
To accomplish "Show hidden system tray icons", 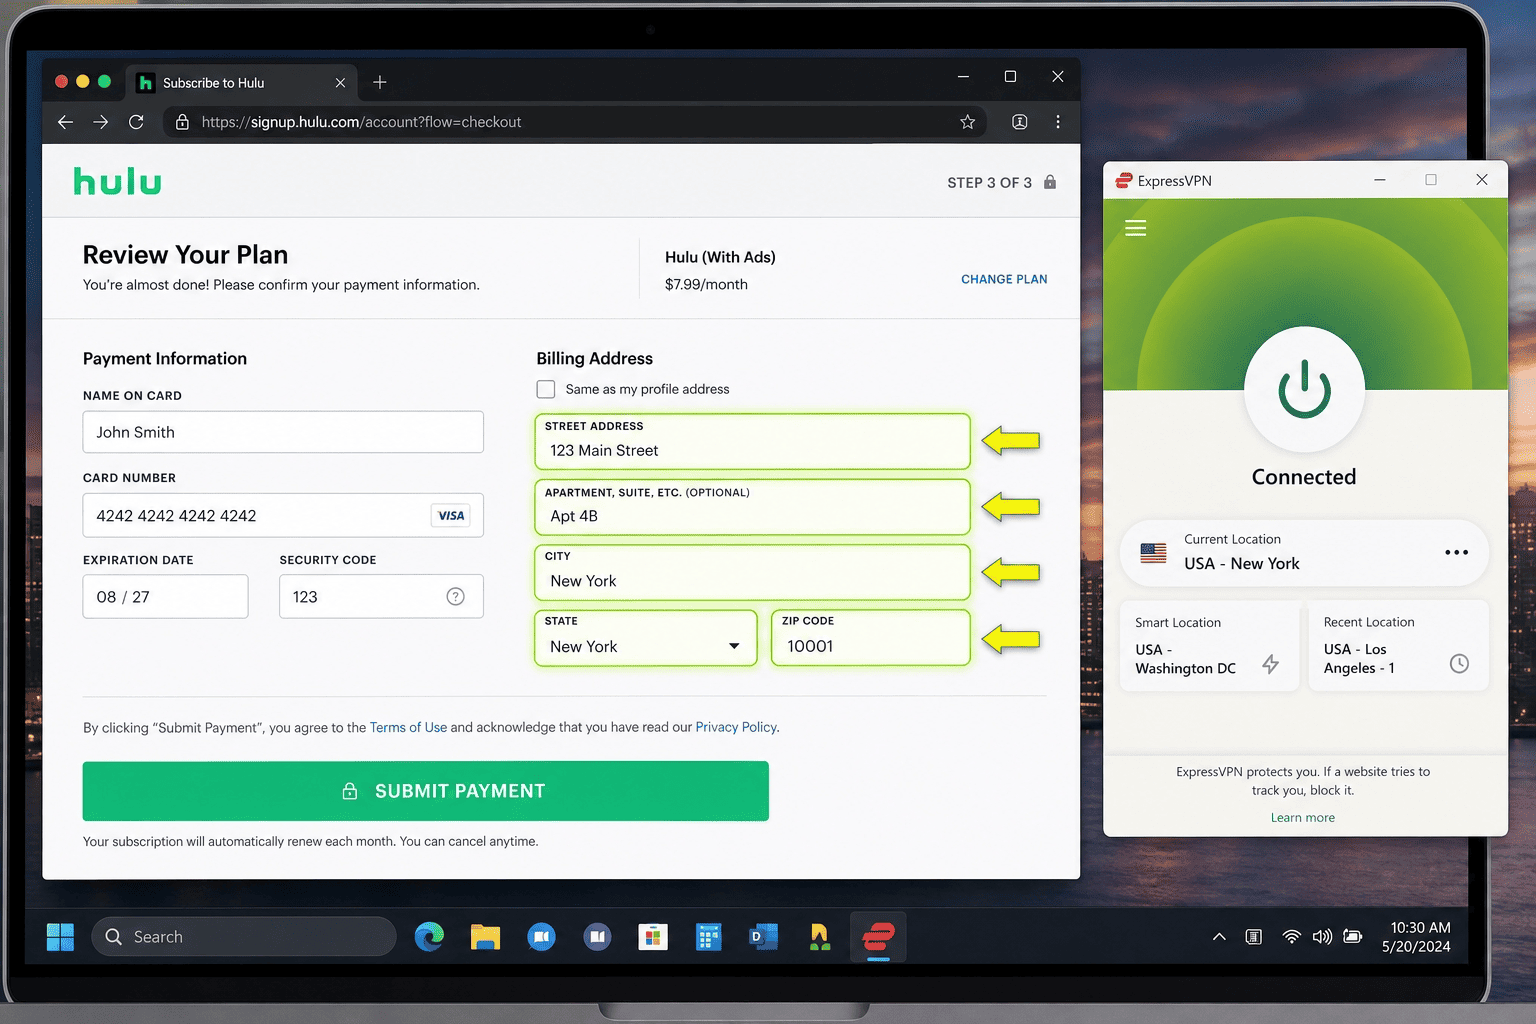I will (1219, 937).
